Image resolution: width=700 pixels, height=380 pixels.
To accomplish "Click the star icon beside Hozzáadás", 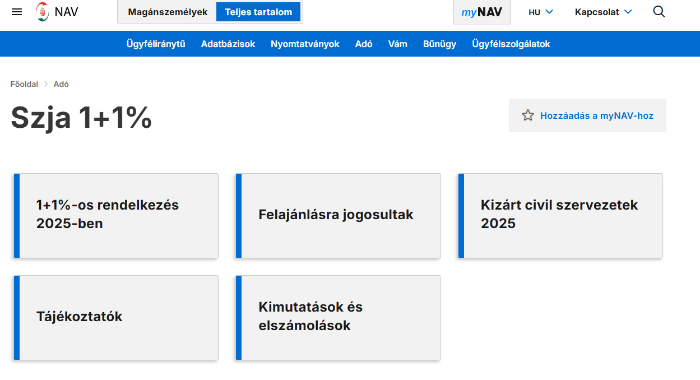I will (528, 116).
